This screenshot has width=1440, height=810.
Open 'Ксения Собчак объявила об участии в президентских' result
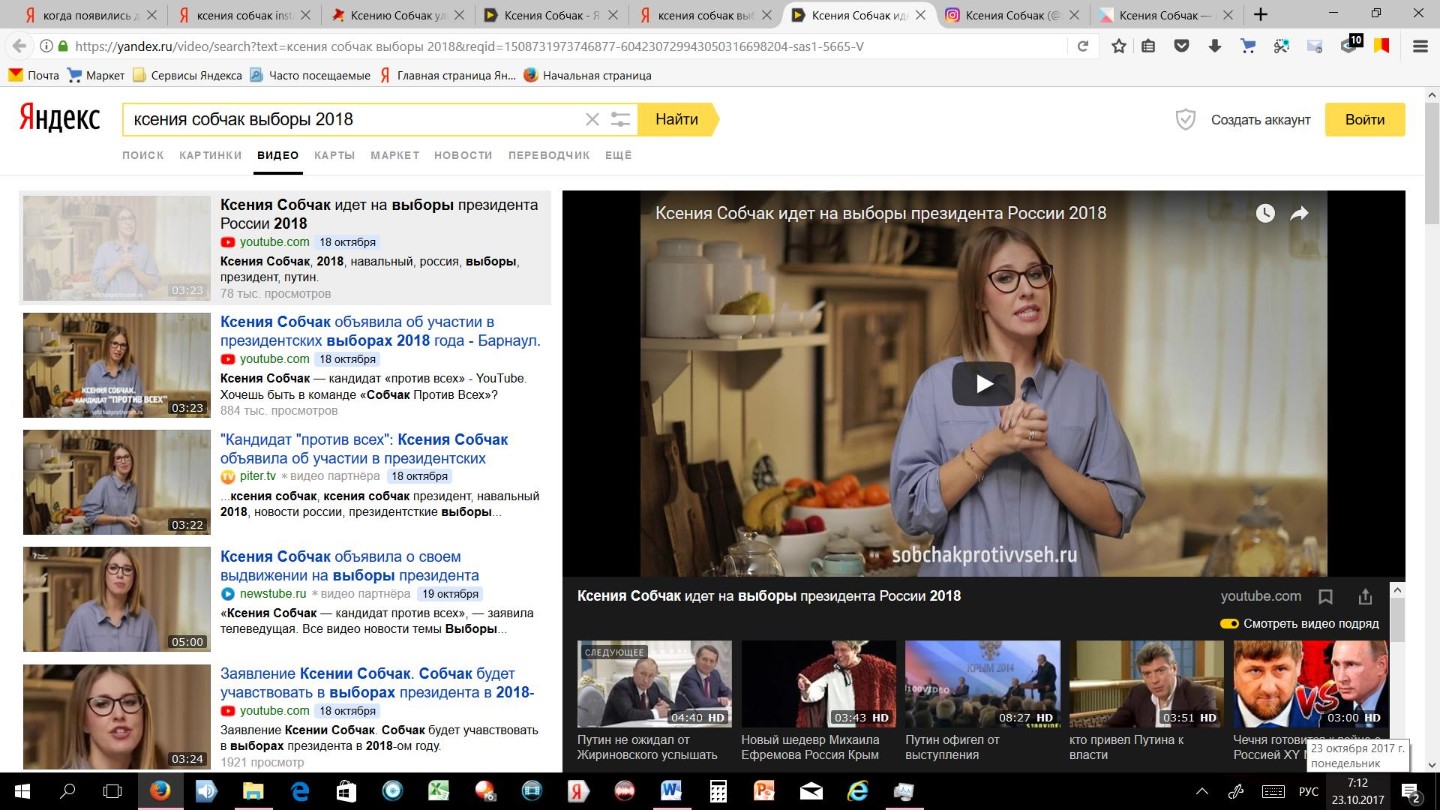coord(380,331)
